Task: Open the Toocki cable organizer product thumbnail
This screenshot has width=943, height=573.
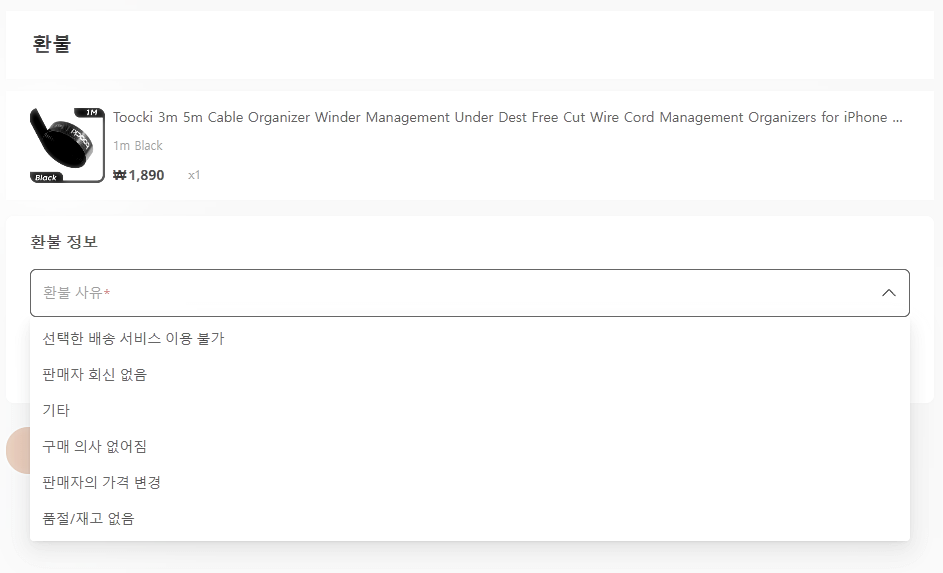Action: [67, 145]
